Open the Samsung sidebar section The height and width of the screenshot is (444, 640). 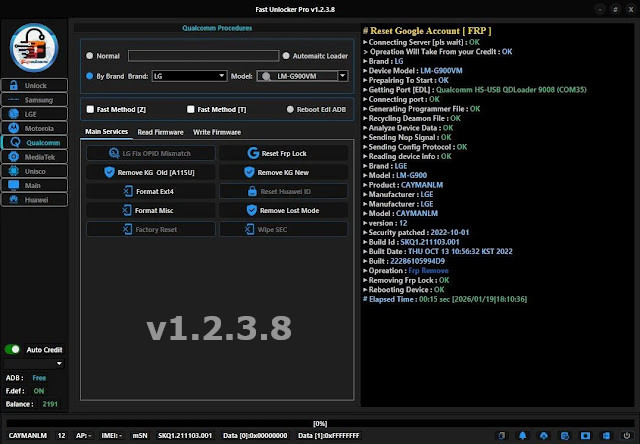(35, 100)
